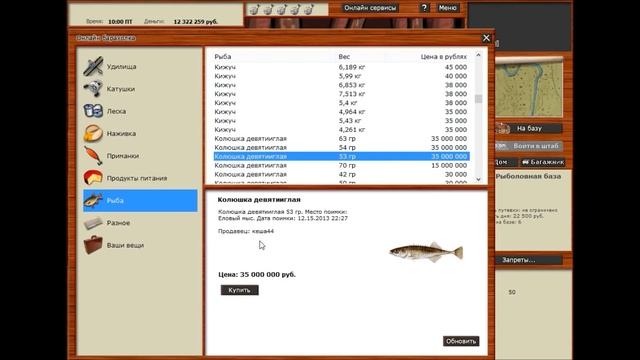
Task: Select Кижуч 5,43 кг row
Action: 341,121
